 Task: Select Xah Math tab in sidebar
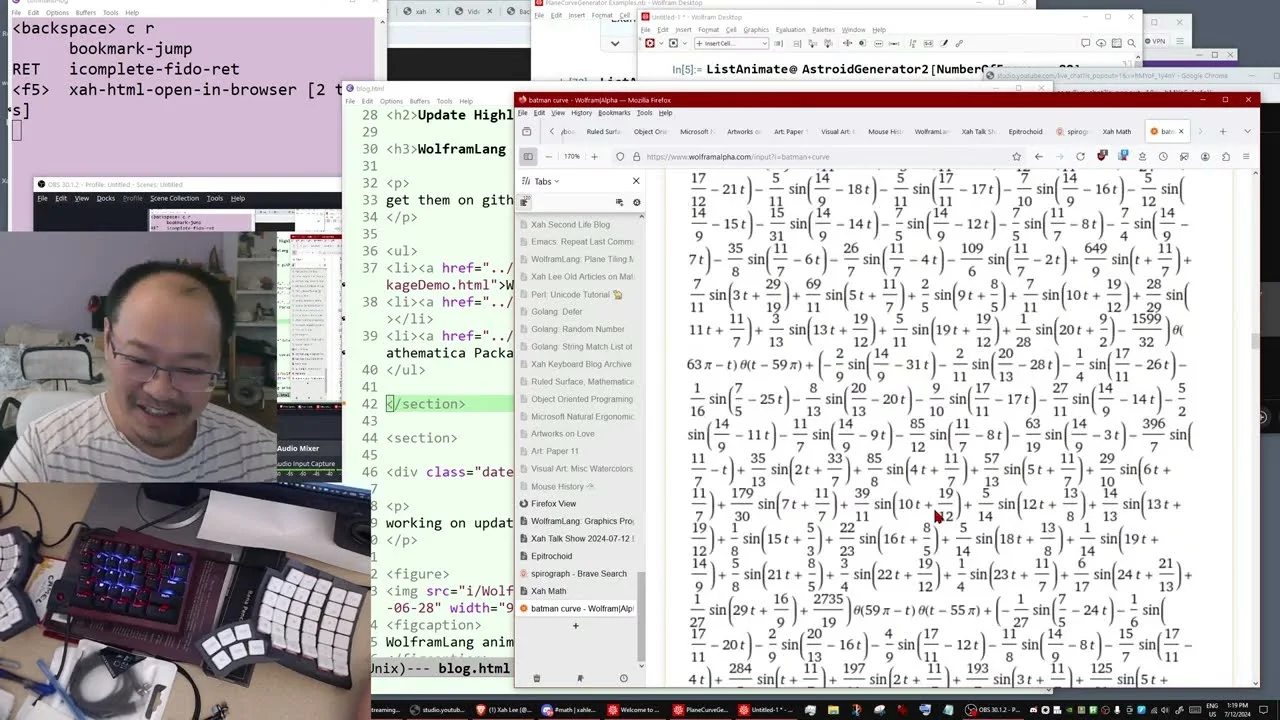click(578, 591)
